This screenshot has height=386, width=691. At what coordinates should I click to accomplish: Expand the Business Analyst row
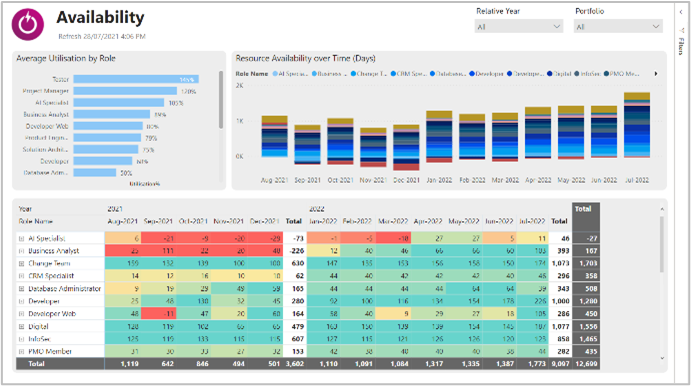coord(21,251)
